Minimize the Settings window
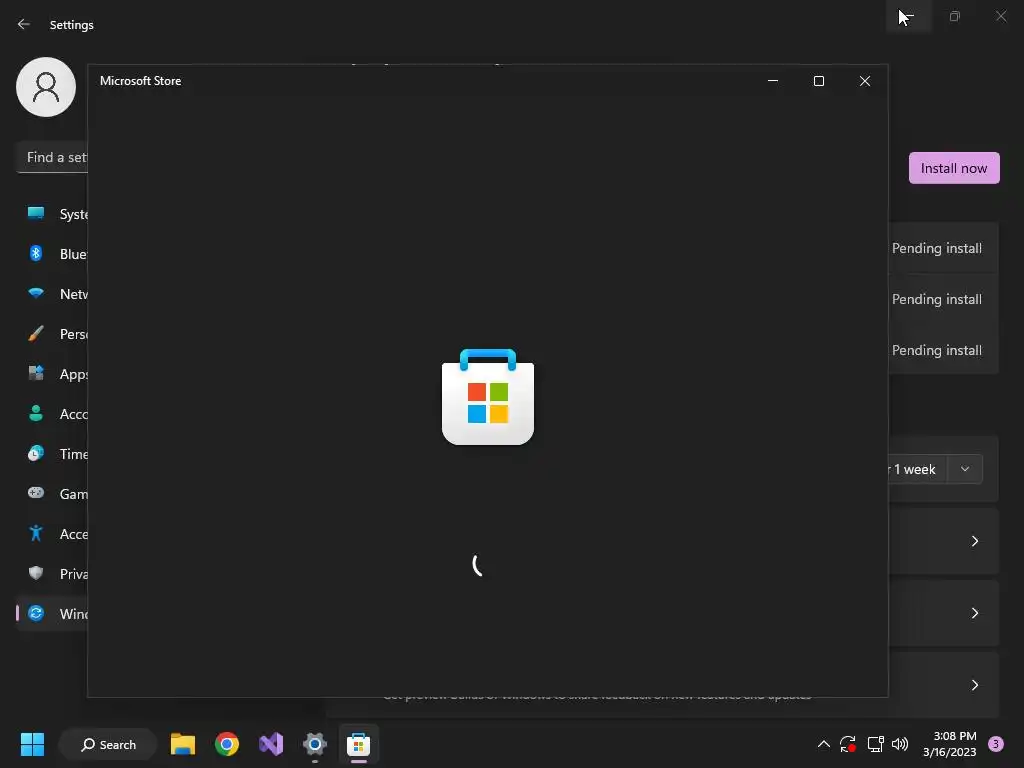 pos(909,16)
